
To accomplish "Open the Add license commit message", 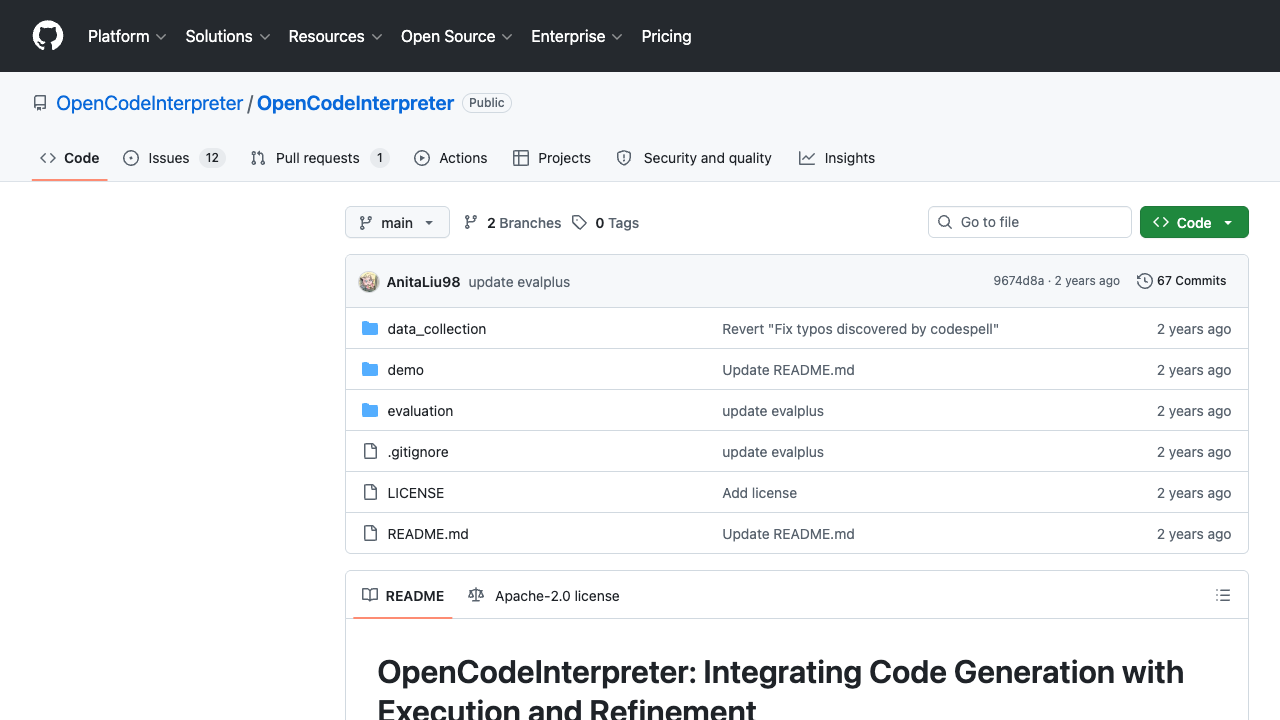I will tap(760, 493).
